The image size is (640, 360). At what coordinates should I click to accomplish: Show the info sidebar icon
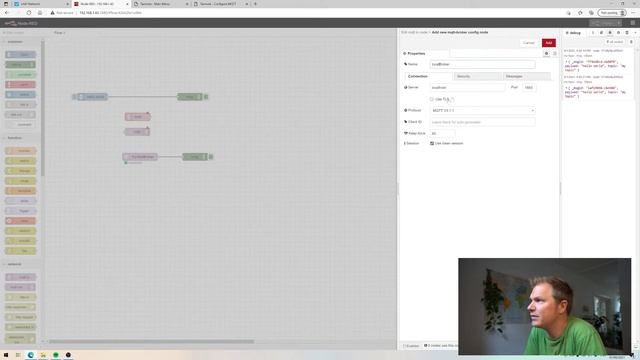click(593, 33)
